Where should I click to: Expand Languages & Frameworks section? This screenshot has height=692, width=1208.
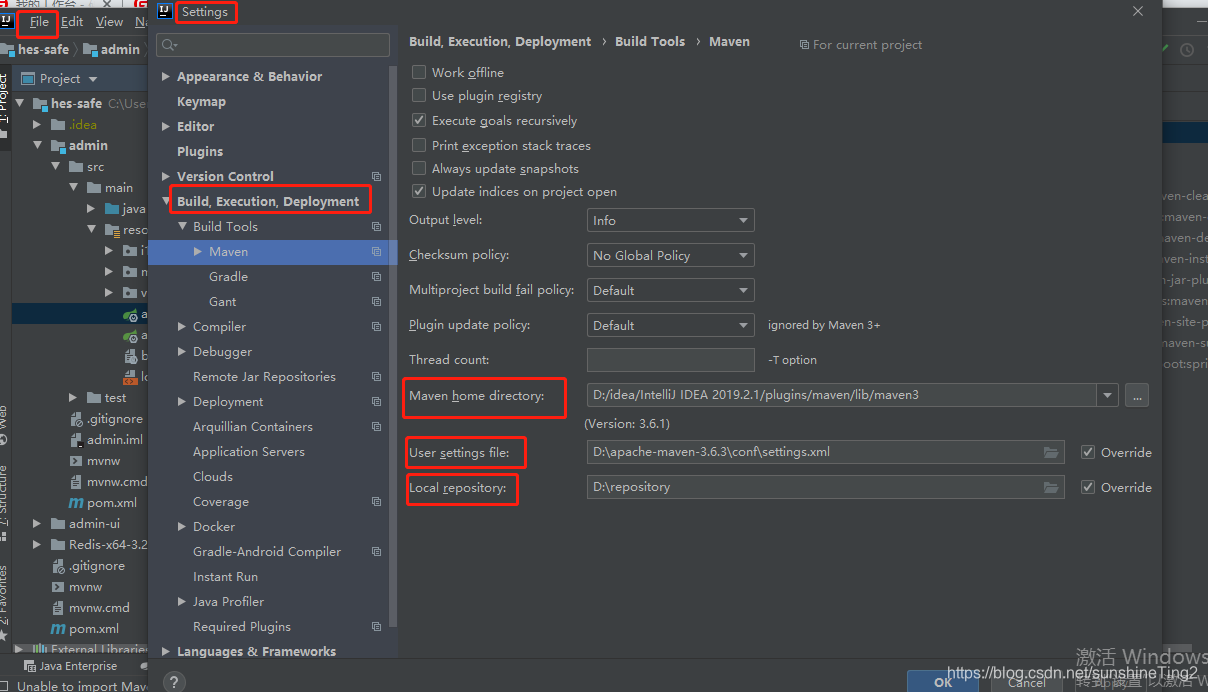(166, 651)
